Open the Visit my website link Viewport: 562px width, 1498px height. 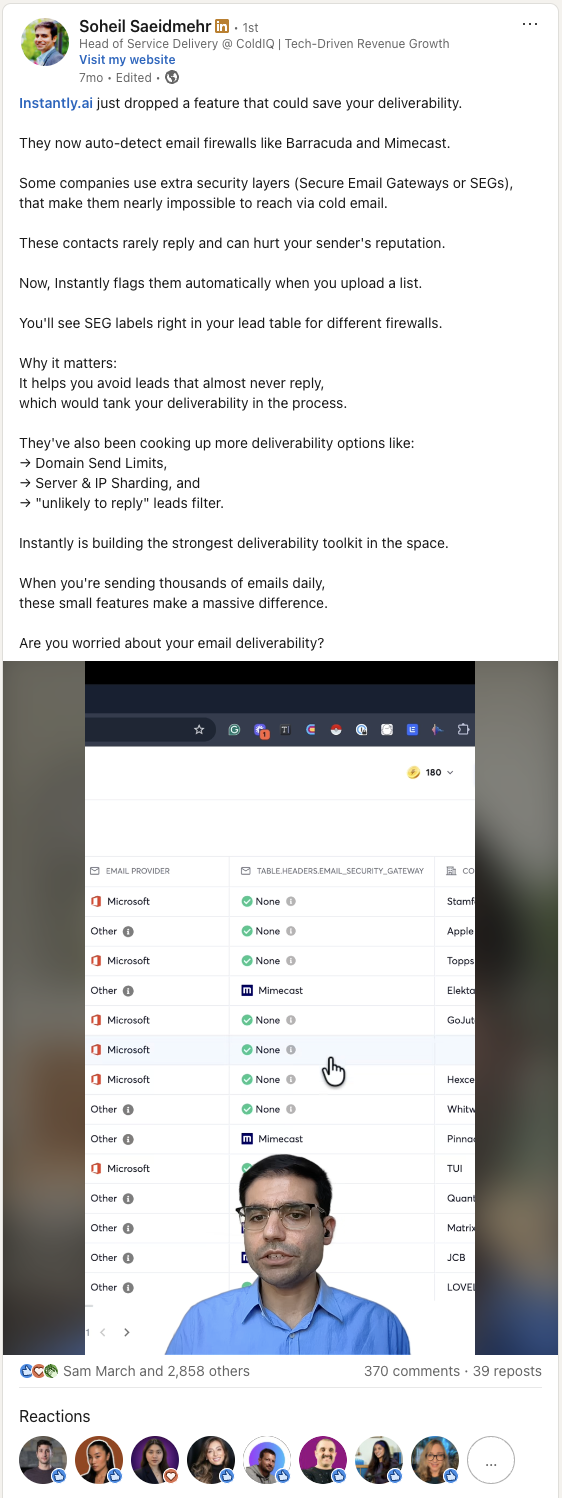point(127,60)
